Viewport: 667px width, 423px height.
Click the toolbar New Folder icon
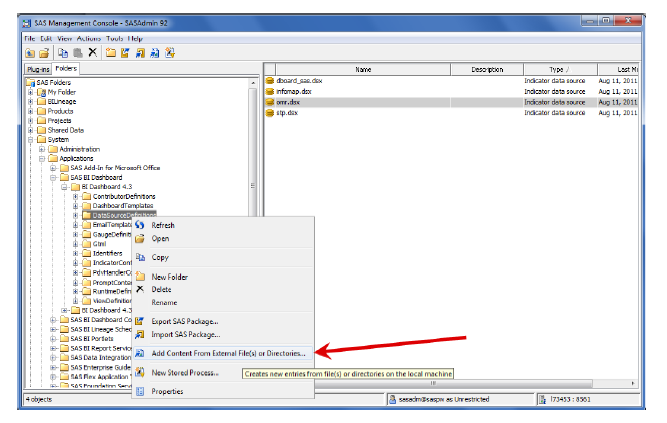coord(111,53)
